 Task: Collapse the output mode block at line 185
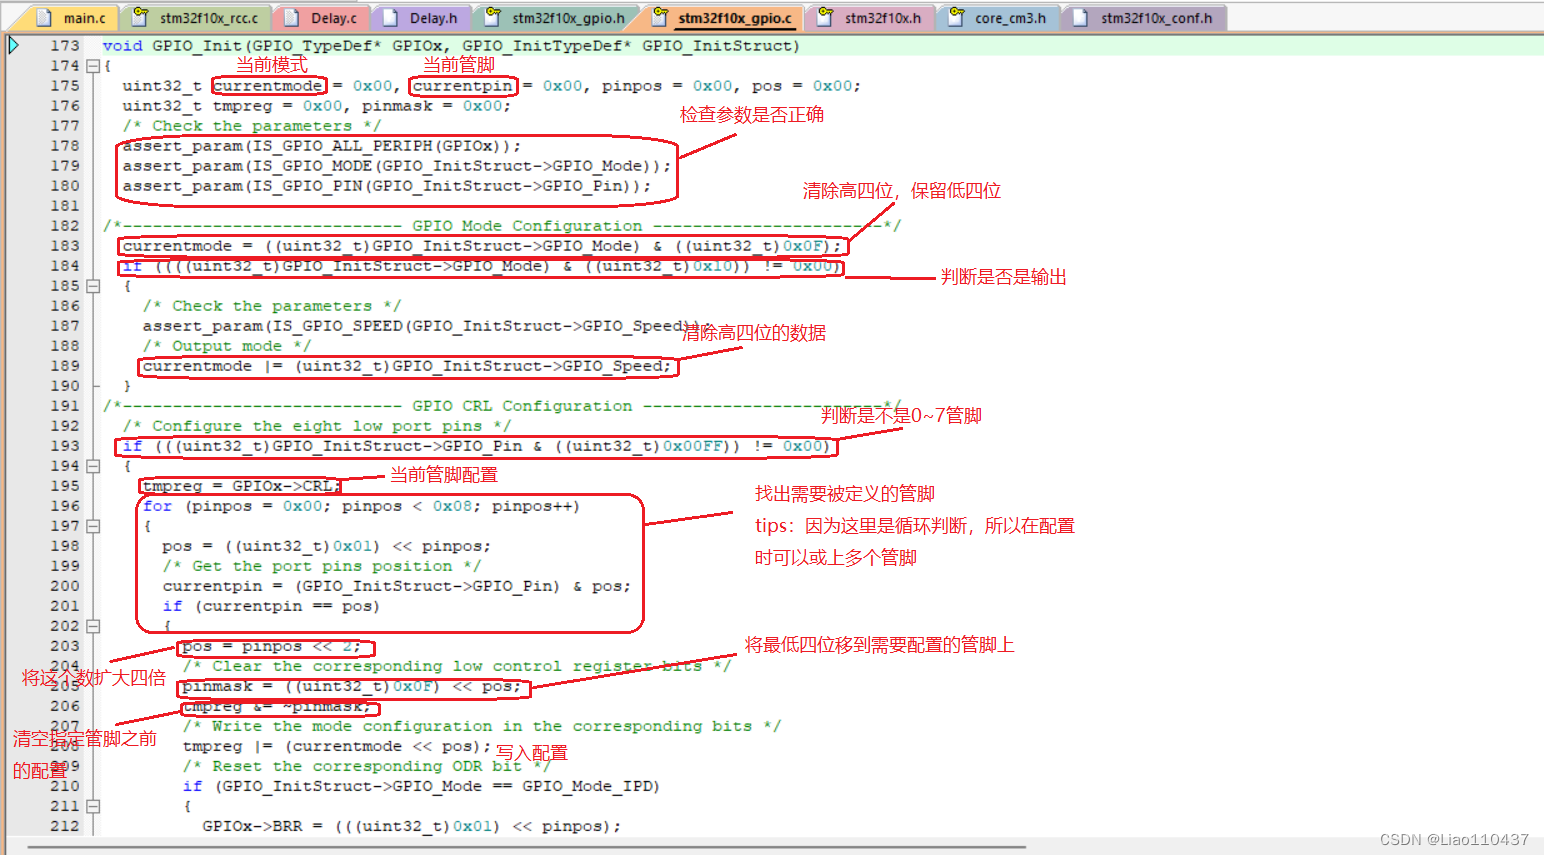(x=92, y=285)
